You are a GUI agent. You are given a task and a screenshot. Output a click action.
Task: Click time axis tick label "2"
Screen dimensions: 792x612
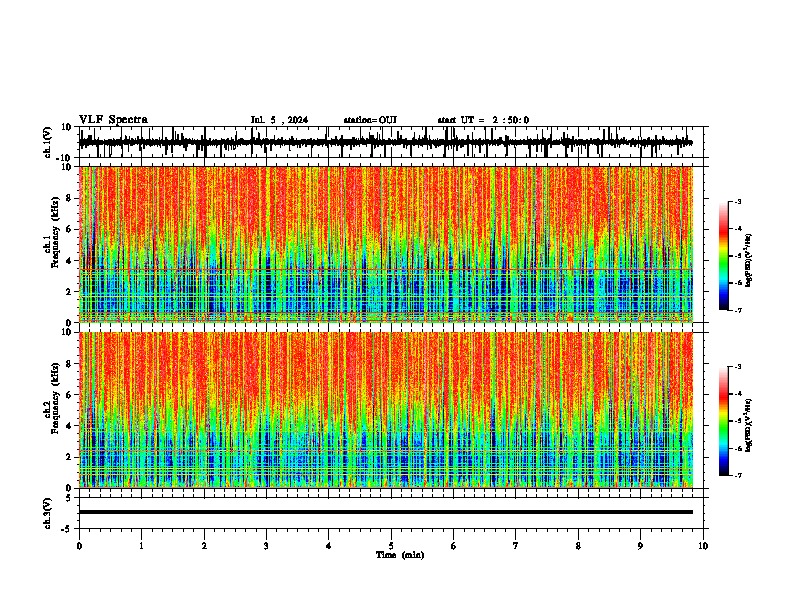[204, 546]
